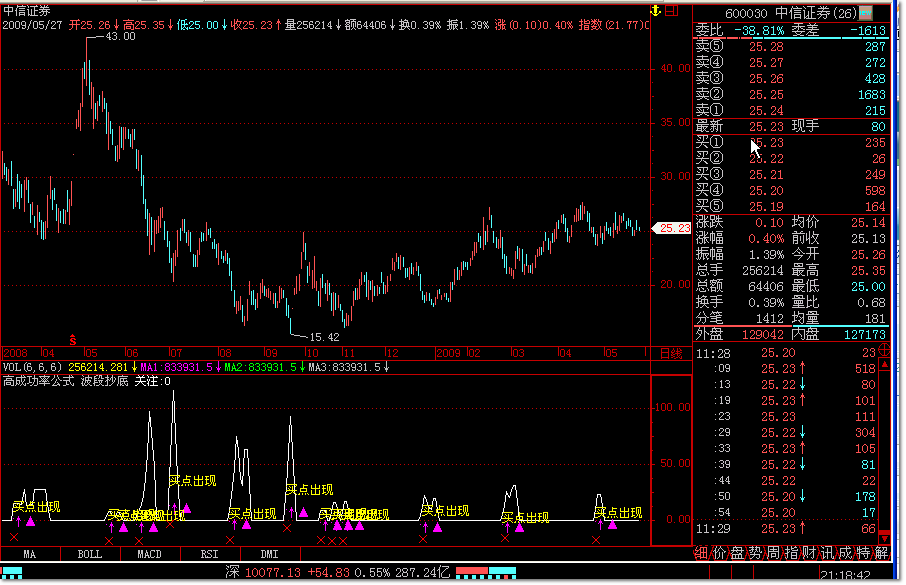Click the MA1:833931.5 volume label
The height and width of the screenshot is (585, 906).
[176, 367]
